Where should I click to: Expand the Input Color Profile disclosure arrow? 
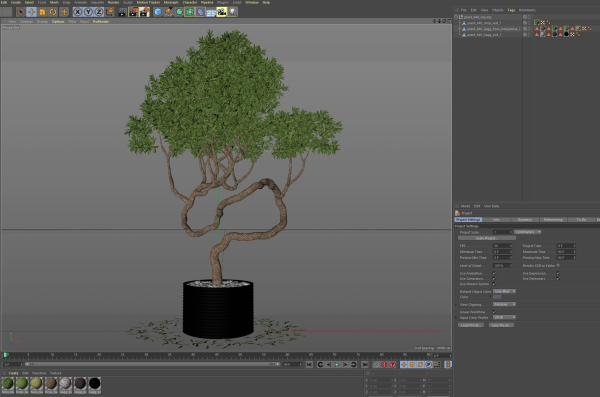(x=456, y=318)
